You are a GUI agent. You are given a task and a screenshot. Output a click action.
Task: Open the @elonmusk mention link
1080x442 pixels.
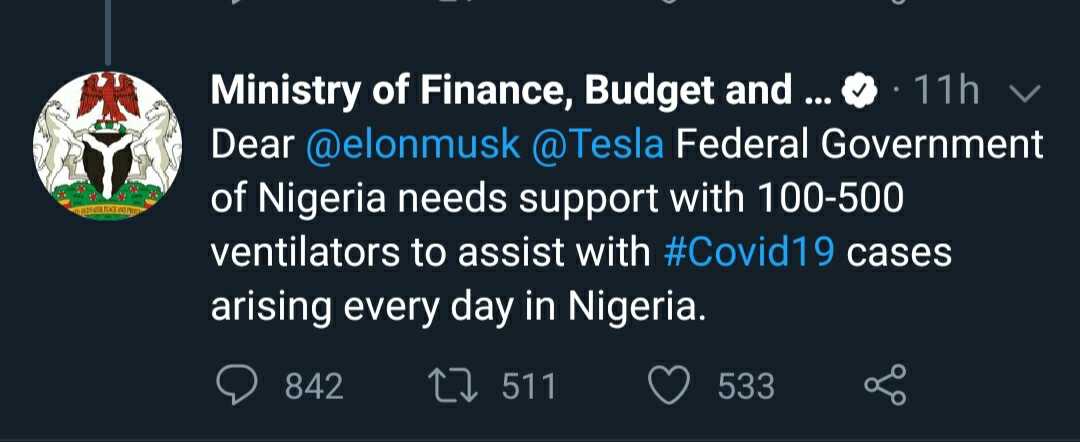pyautogui.click(x=412, y=146)
